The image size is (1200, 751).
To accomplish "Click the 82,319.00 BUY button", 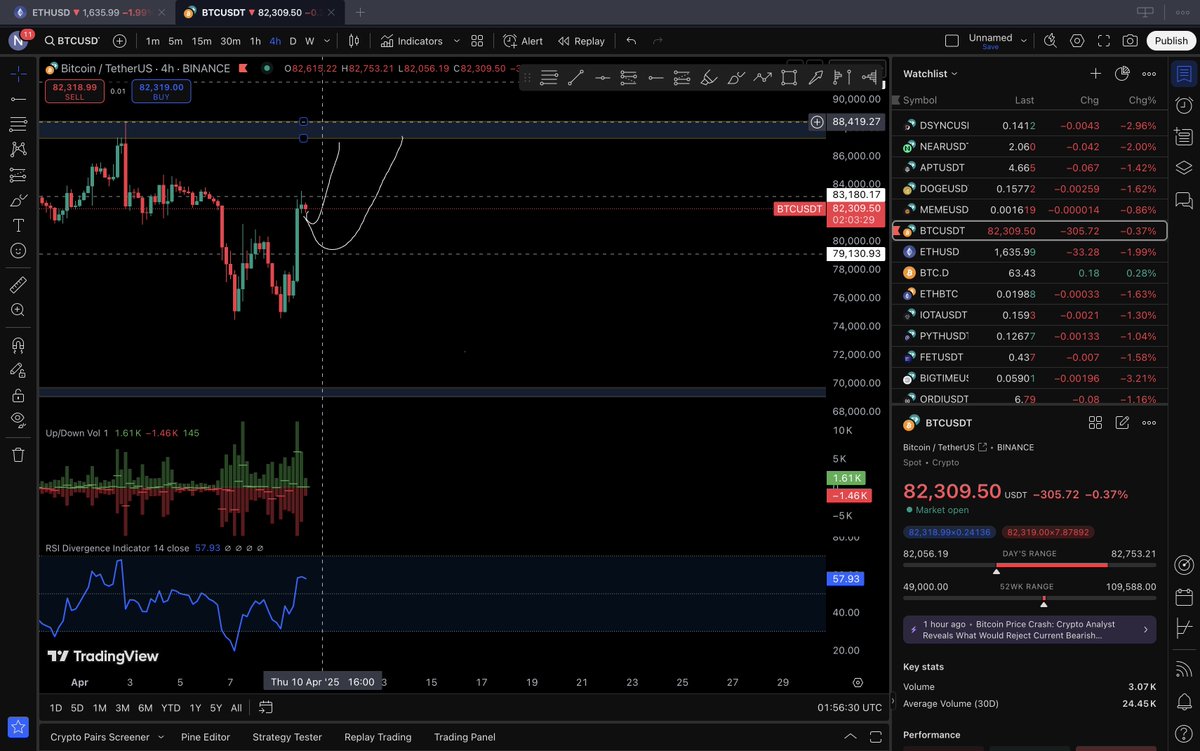I will pos(161,91).
